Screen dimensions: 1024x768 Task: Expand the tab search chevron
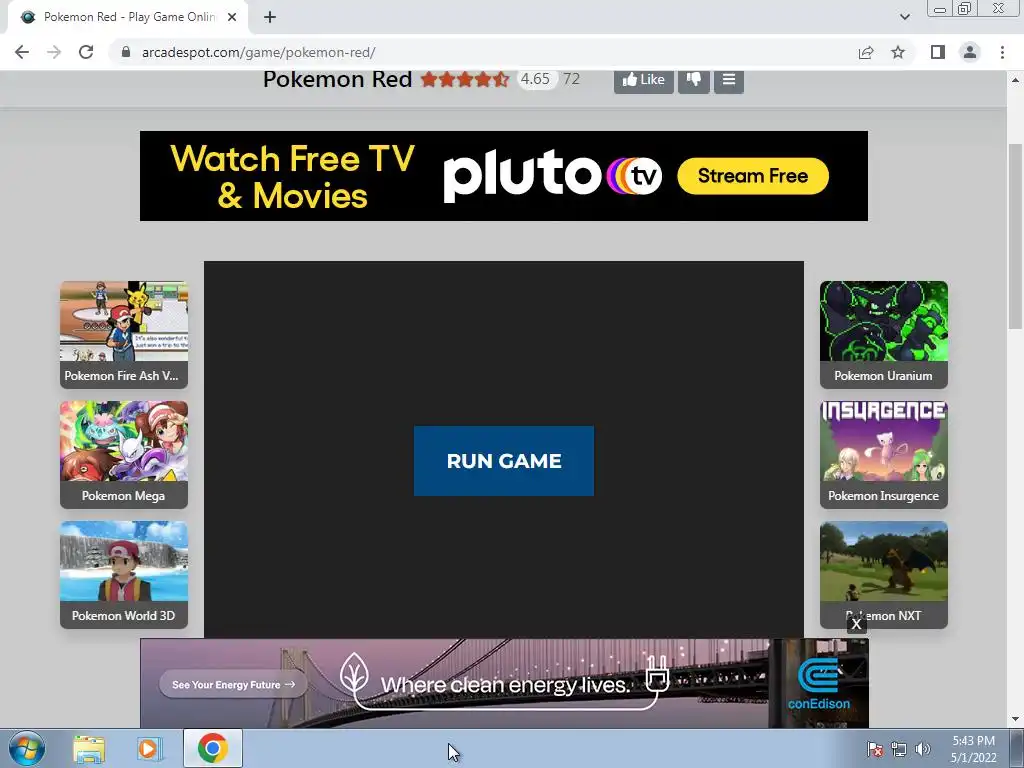coord(904,17)
